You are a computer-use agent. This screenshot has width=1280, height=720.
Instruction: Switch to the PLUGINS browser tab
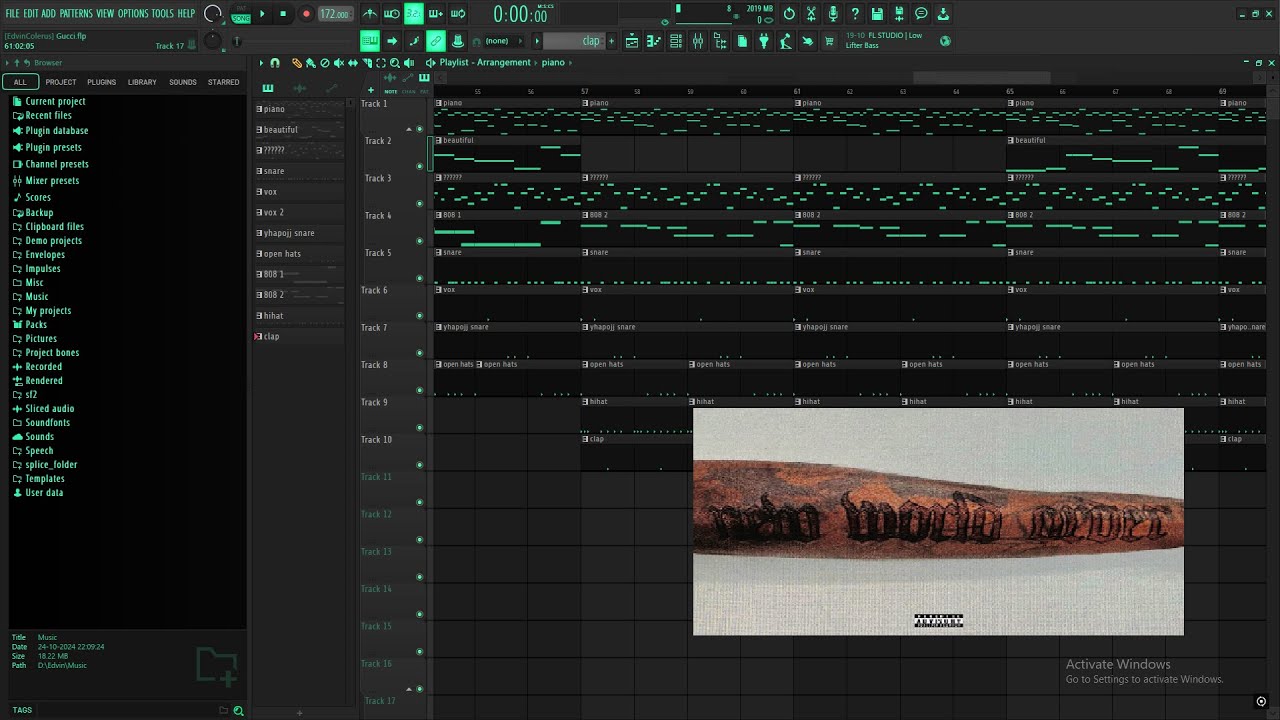[x=101, y=82]
